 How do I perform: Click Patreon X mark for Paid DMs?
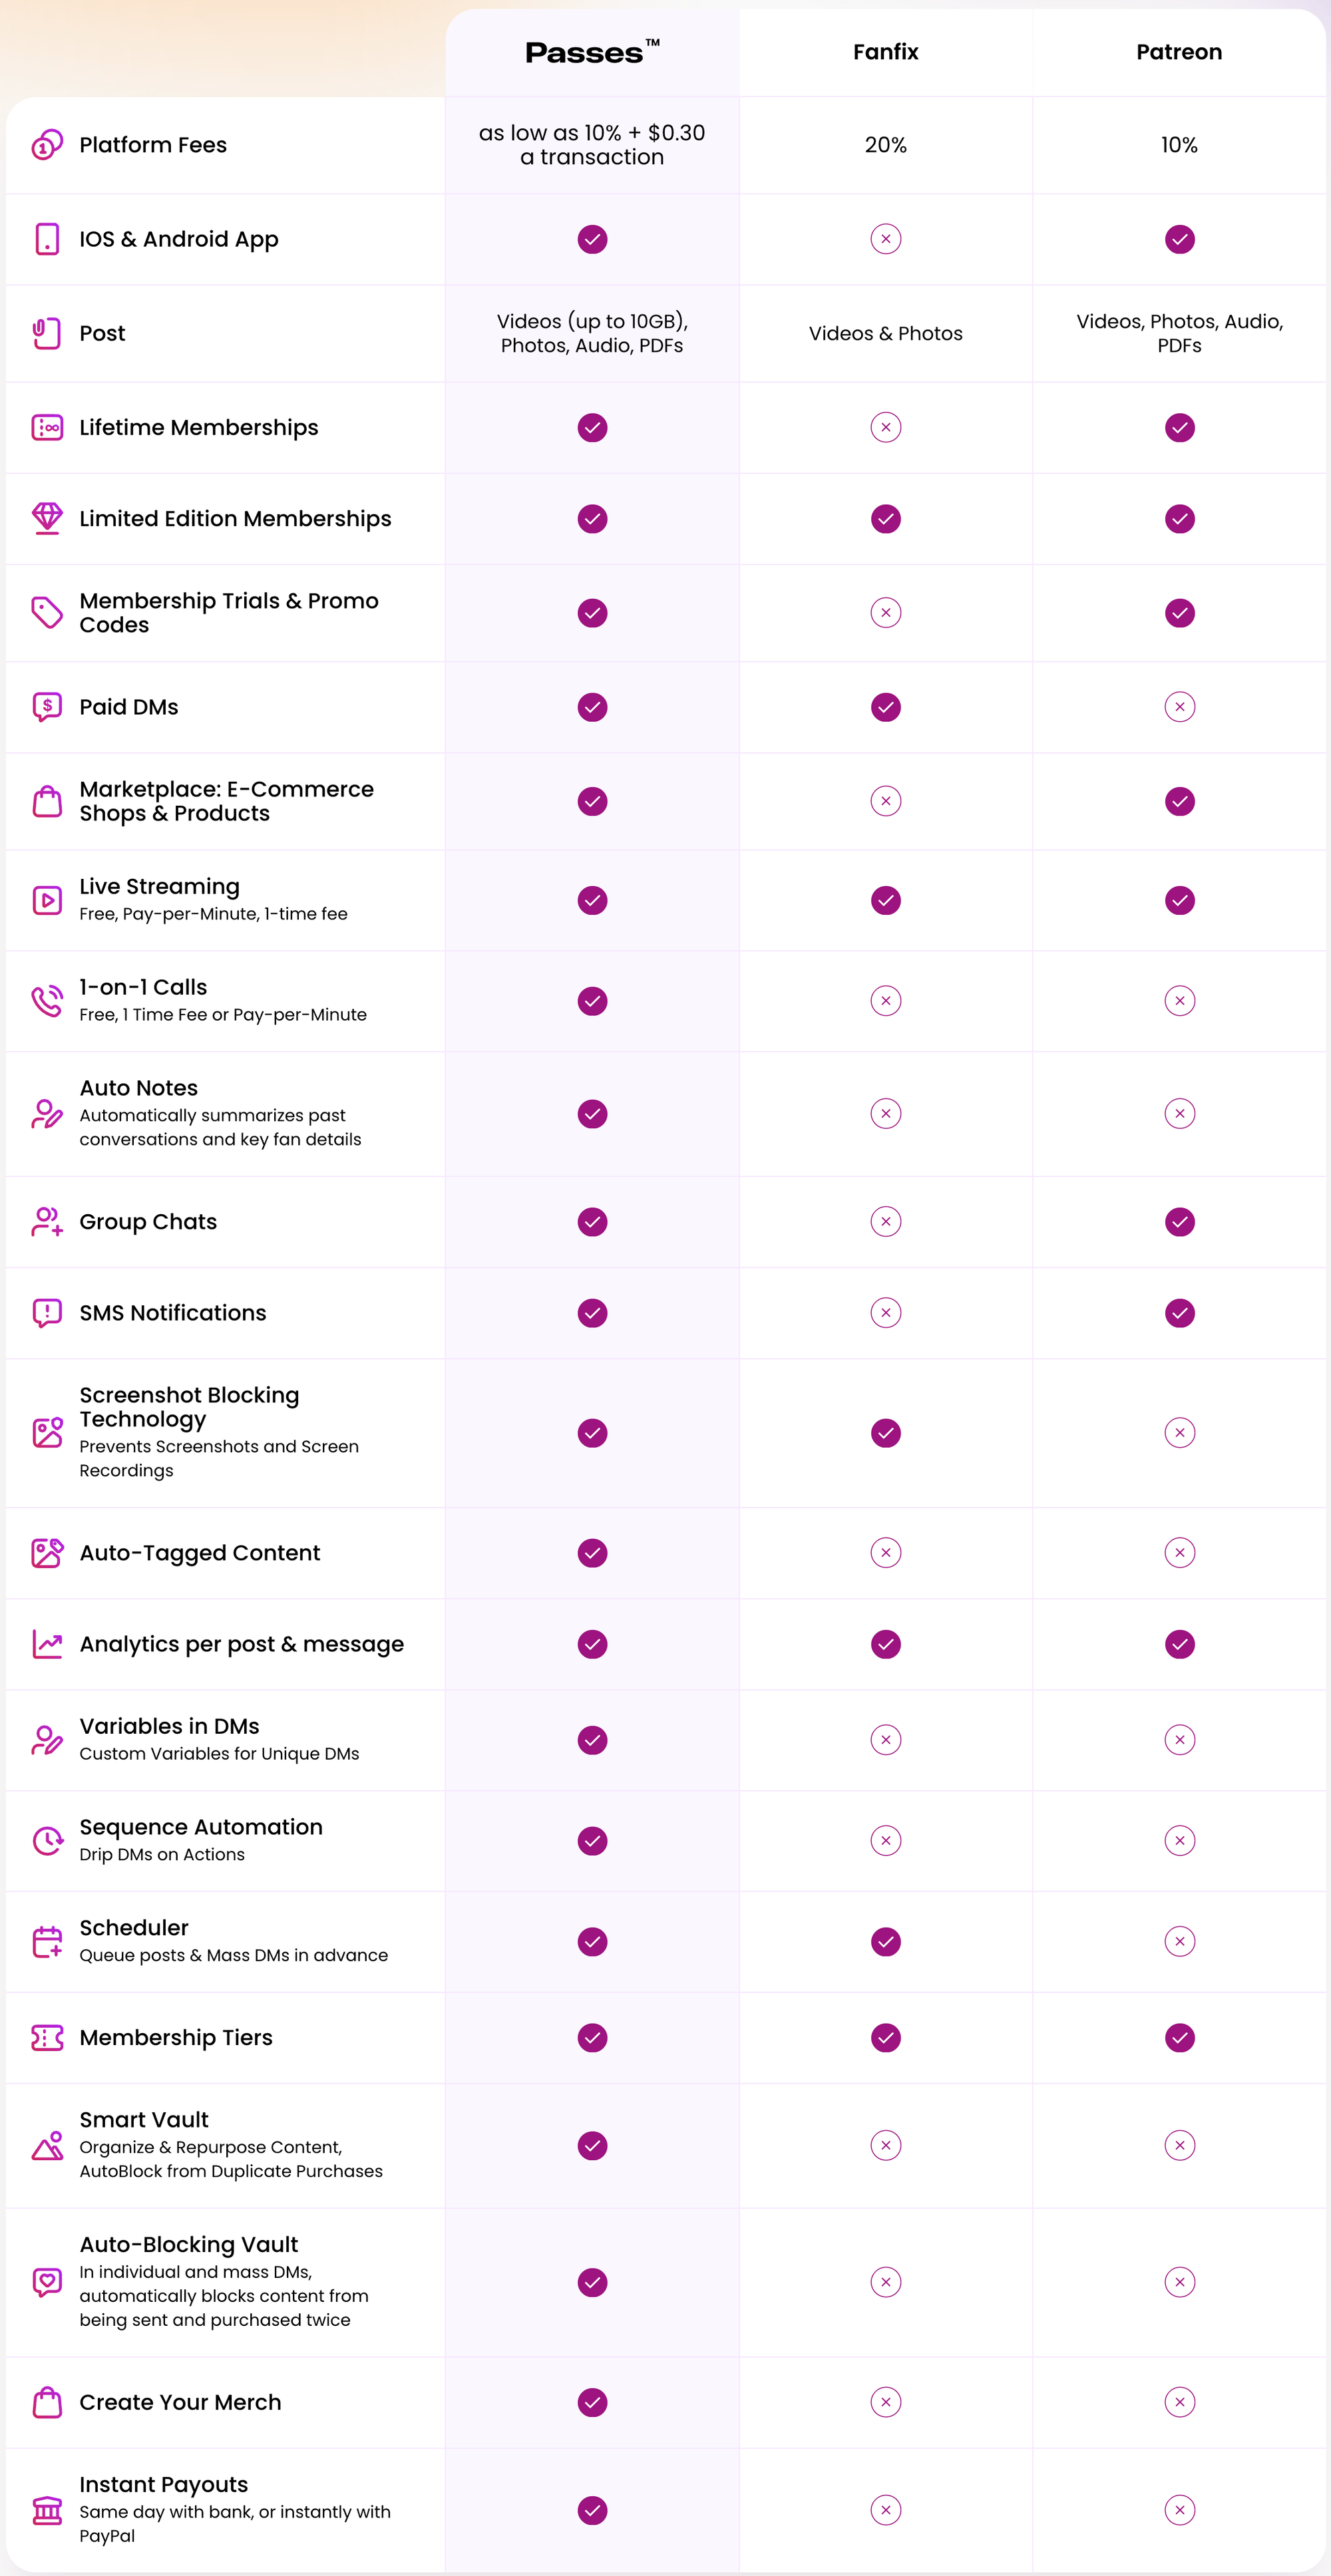click(x=1180, y=707)
